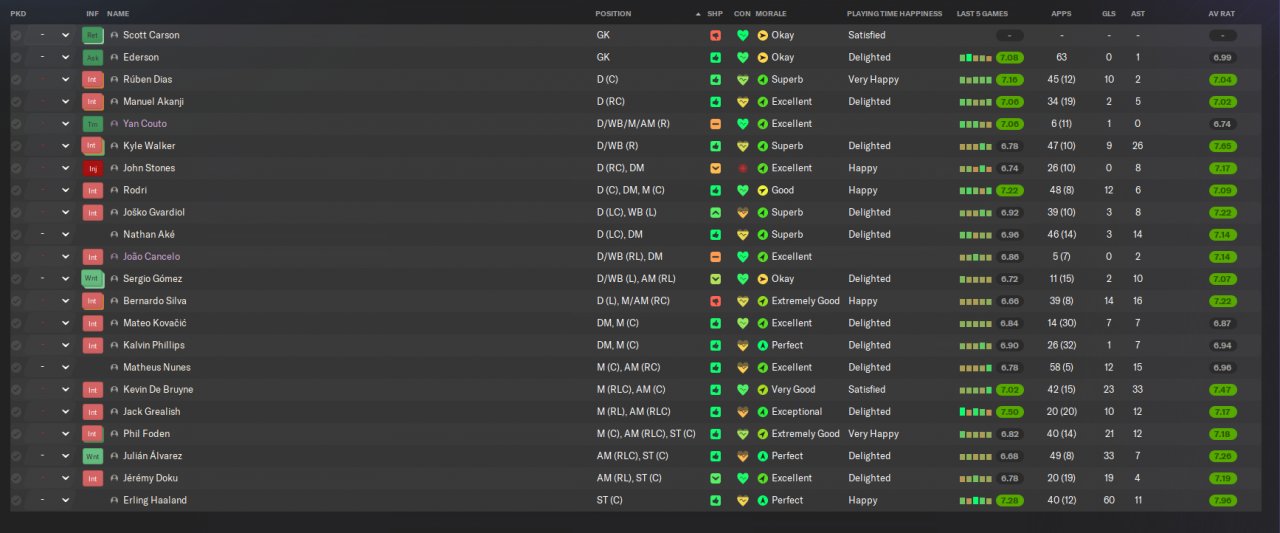This screenshot has height=533, width=1280.
Task: Toggle Scott Carson's picked checkbox
Action: (16, 35)
